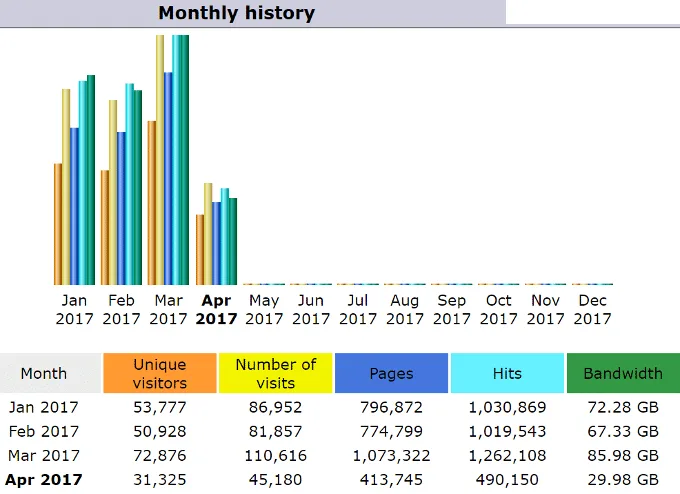680x494 pixels.
Task: Click hits value 1,019,543
Action: 507,432
